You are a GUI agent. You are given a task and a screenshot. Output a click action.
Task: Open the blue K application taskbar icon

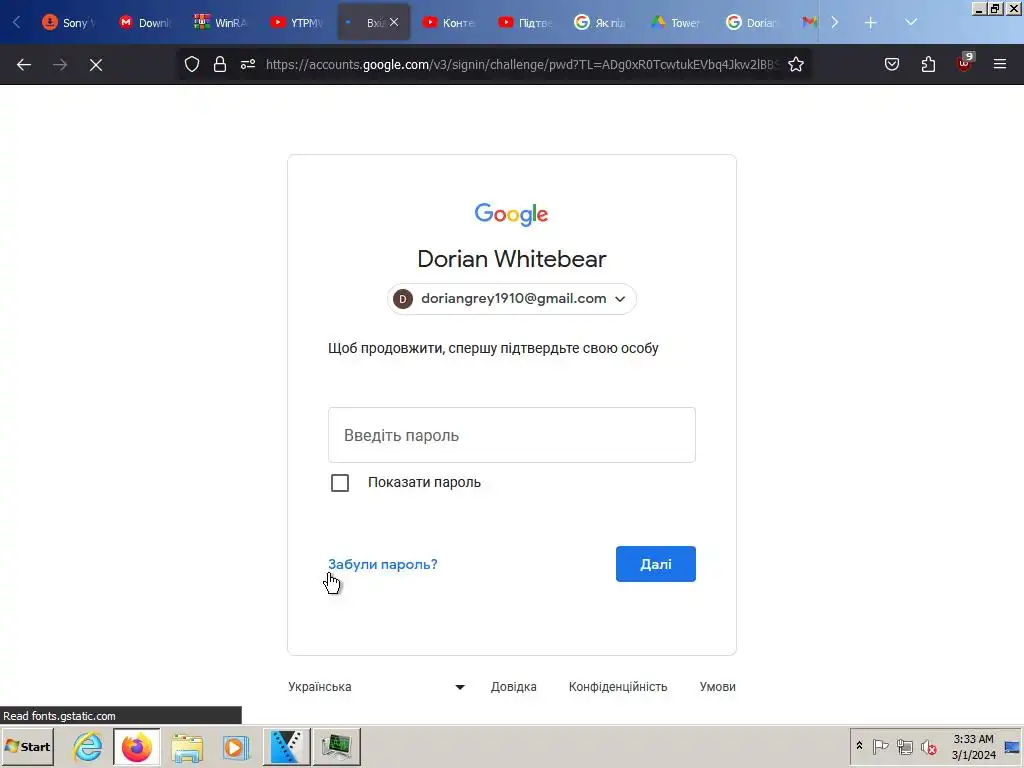coord(286,746)
